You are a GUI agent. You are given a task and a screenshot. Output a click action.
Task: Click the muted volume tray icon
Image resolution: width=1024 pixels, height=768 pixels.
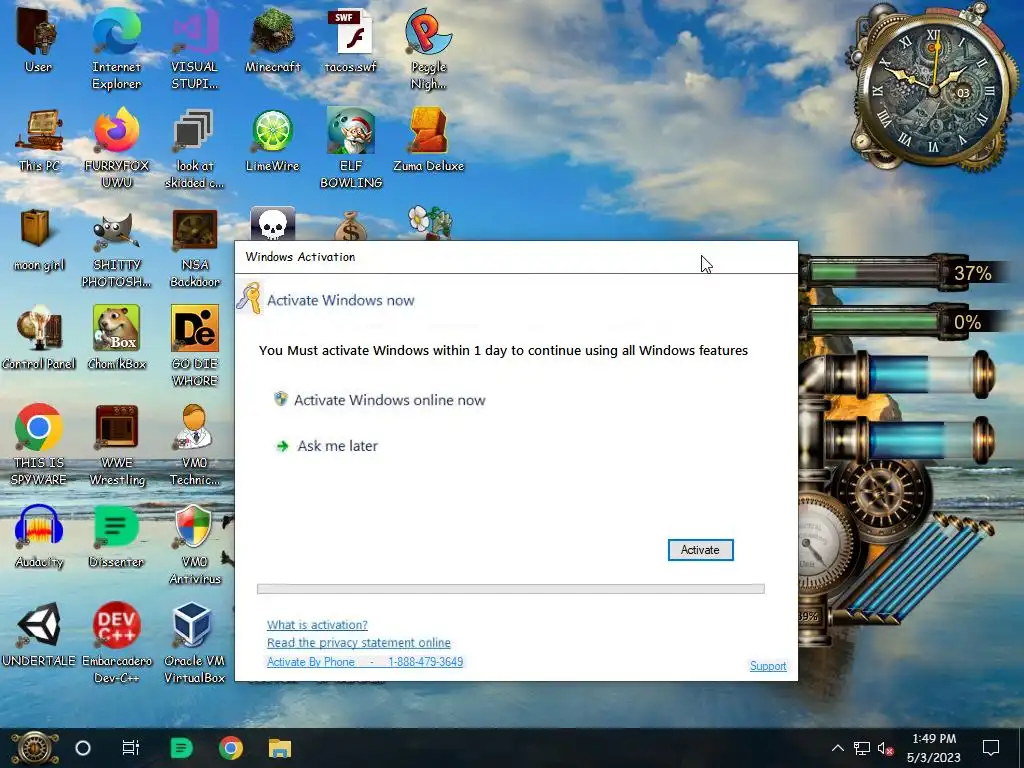click(886, 748)
